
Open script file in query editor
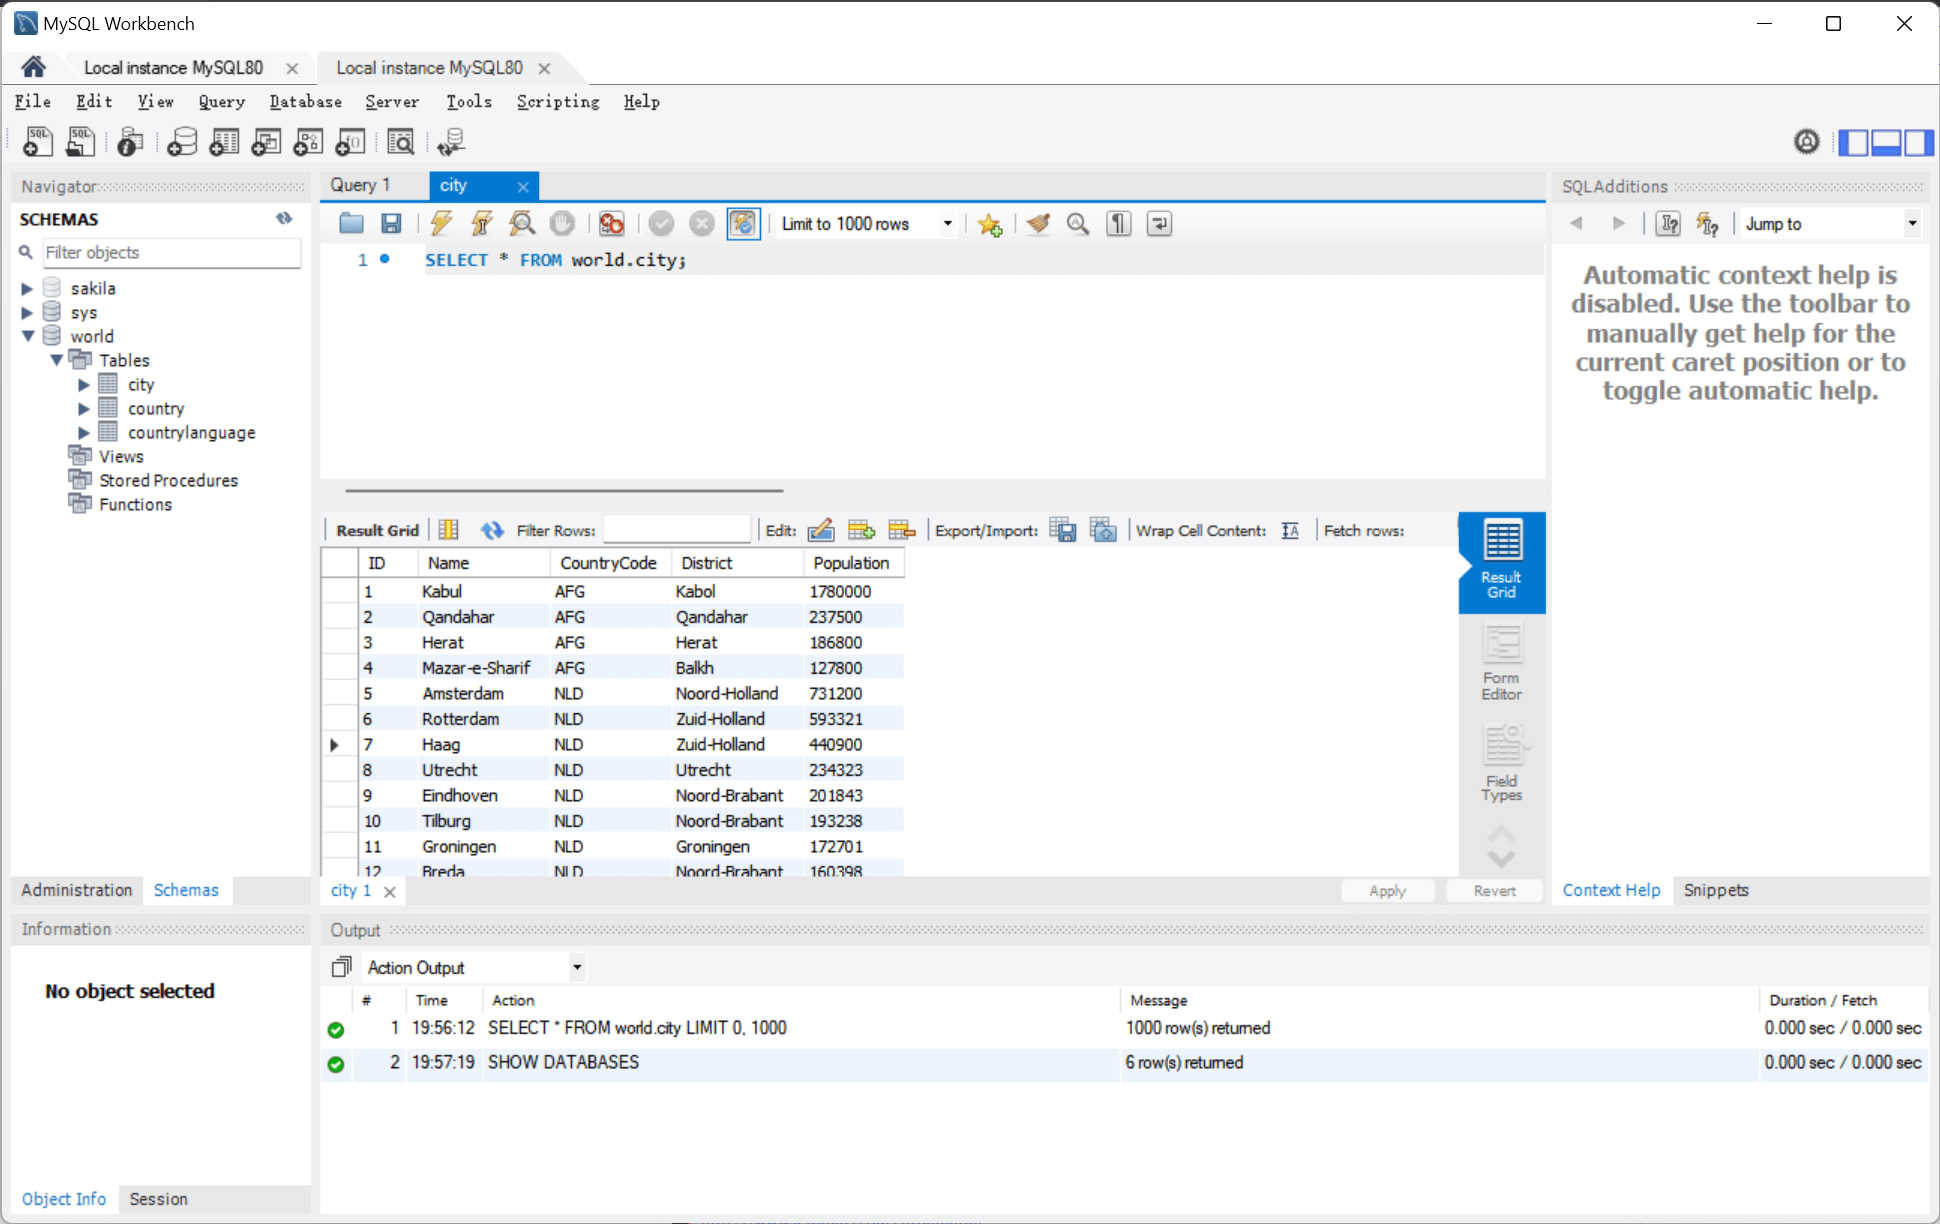click(x=351, y=224)
